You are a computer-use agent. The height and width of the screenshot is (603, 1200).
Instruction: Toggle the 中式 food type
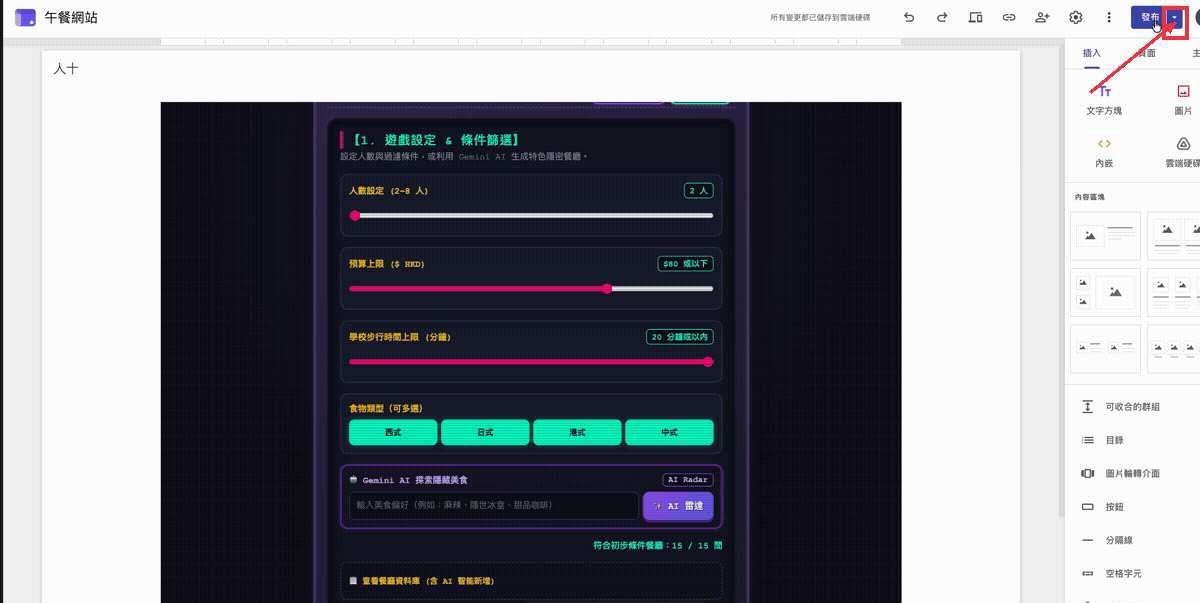[x=669, y=432]
